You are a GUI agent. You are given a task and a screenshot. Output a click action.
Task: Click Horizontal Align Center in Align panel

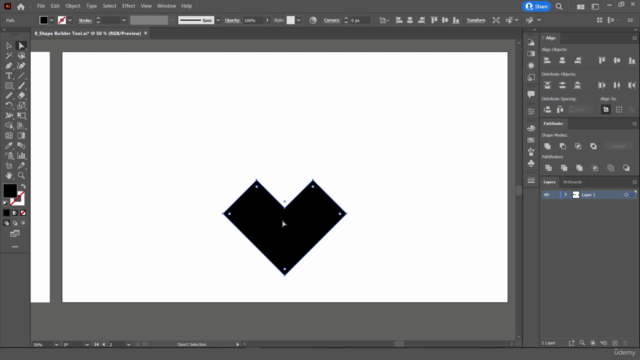(562, 60)
